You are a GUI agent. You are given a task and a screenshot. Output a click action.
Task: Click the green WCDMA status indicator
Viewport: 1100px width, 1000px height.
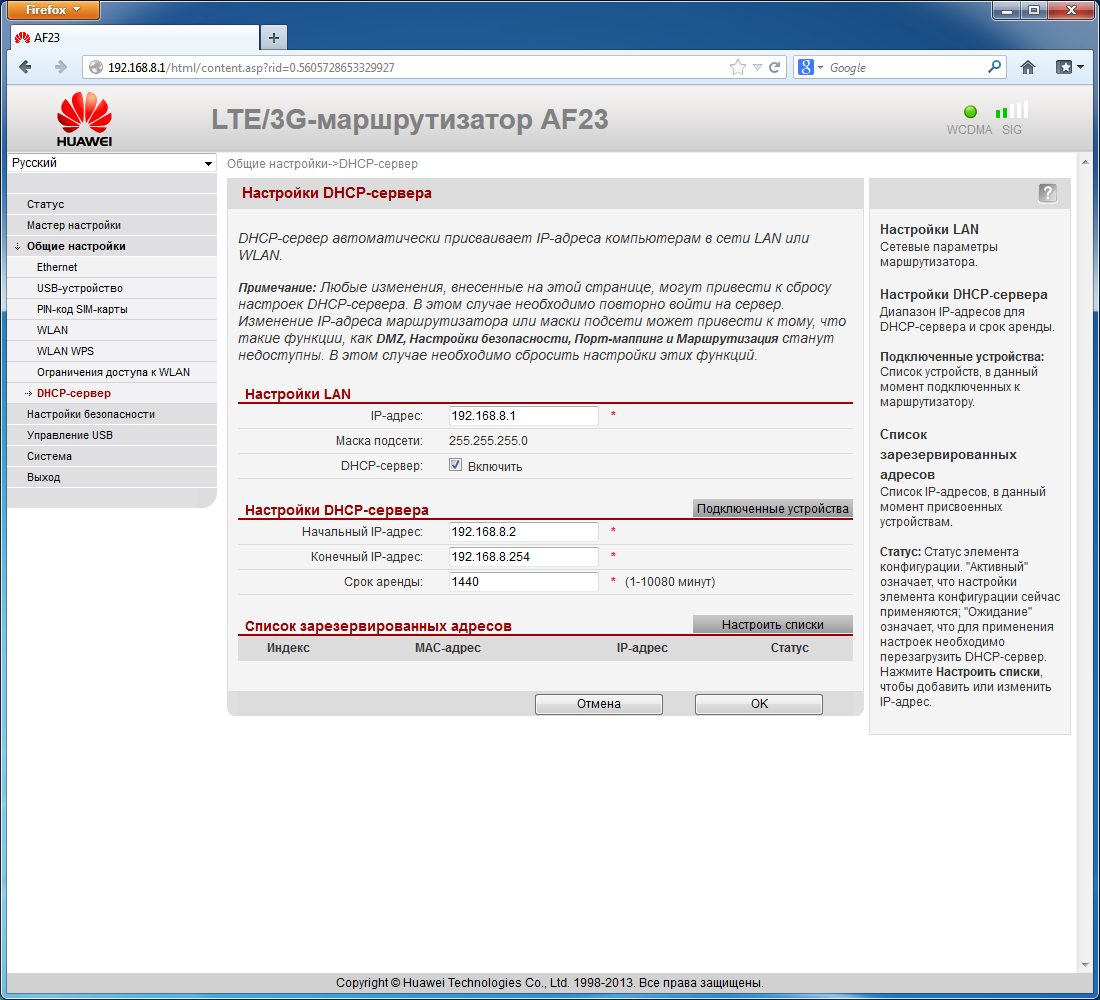coord(970,112)
